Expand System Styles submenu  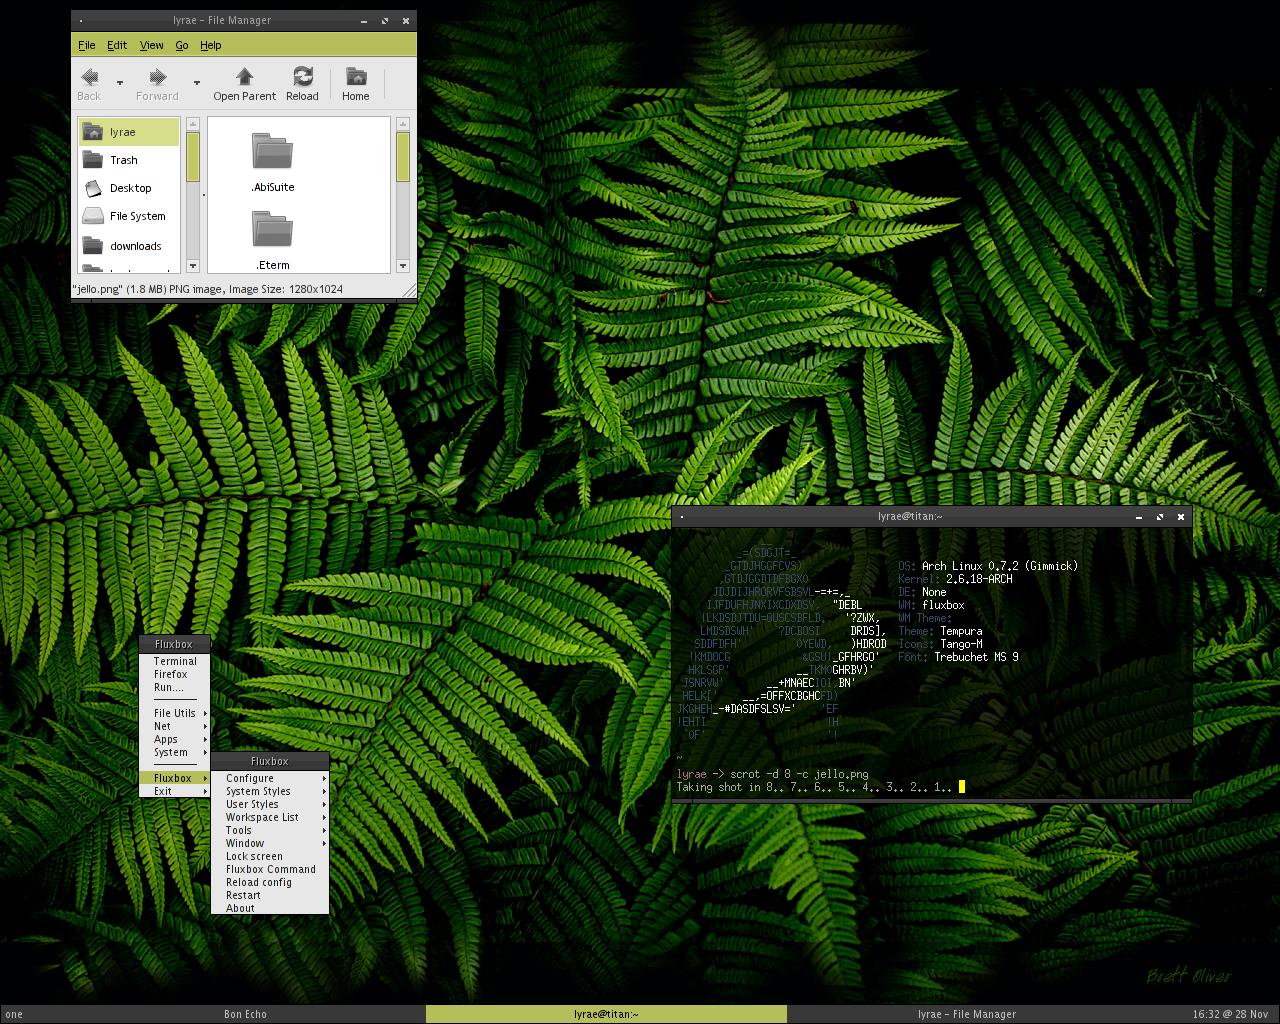271,791
